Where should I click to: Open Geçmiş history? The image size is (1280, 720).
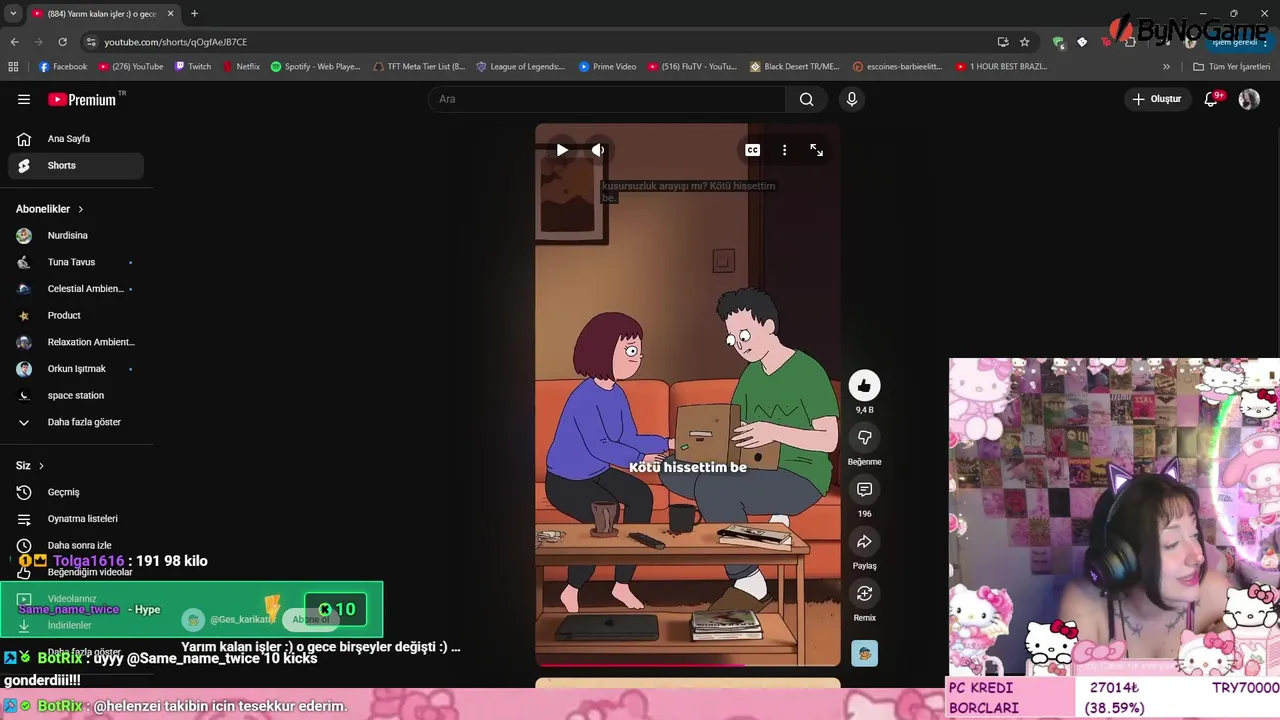pos(76,492)
